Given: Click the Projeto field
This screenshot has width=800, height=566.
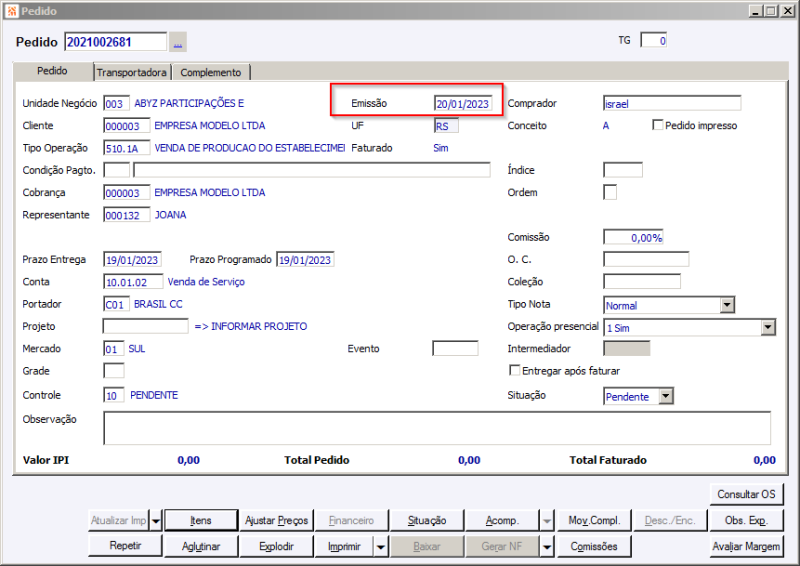Looking at the screenshot, I should 145,326.
